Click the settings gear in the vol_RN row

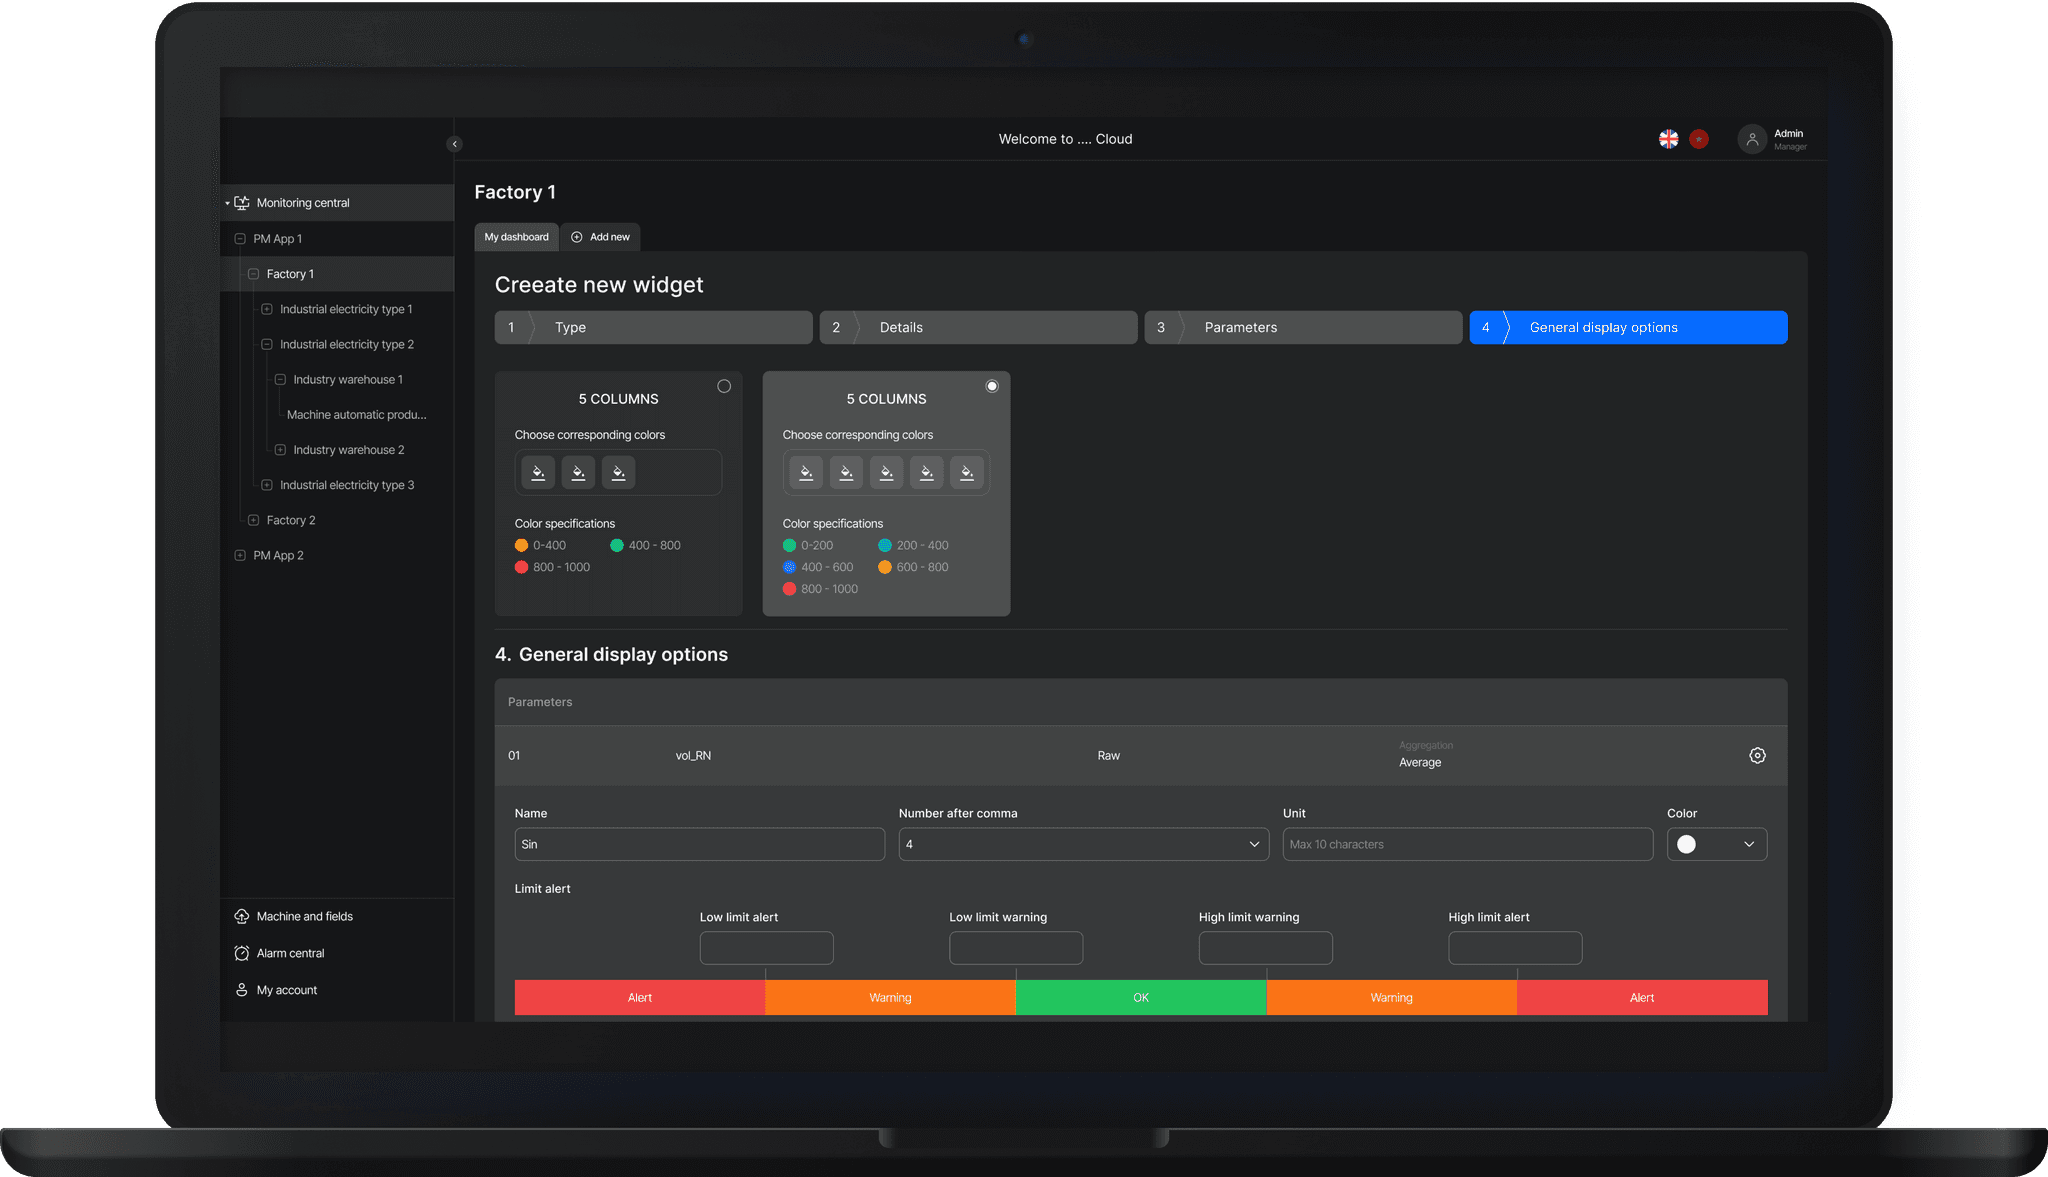coord(1757,755)
